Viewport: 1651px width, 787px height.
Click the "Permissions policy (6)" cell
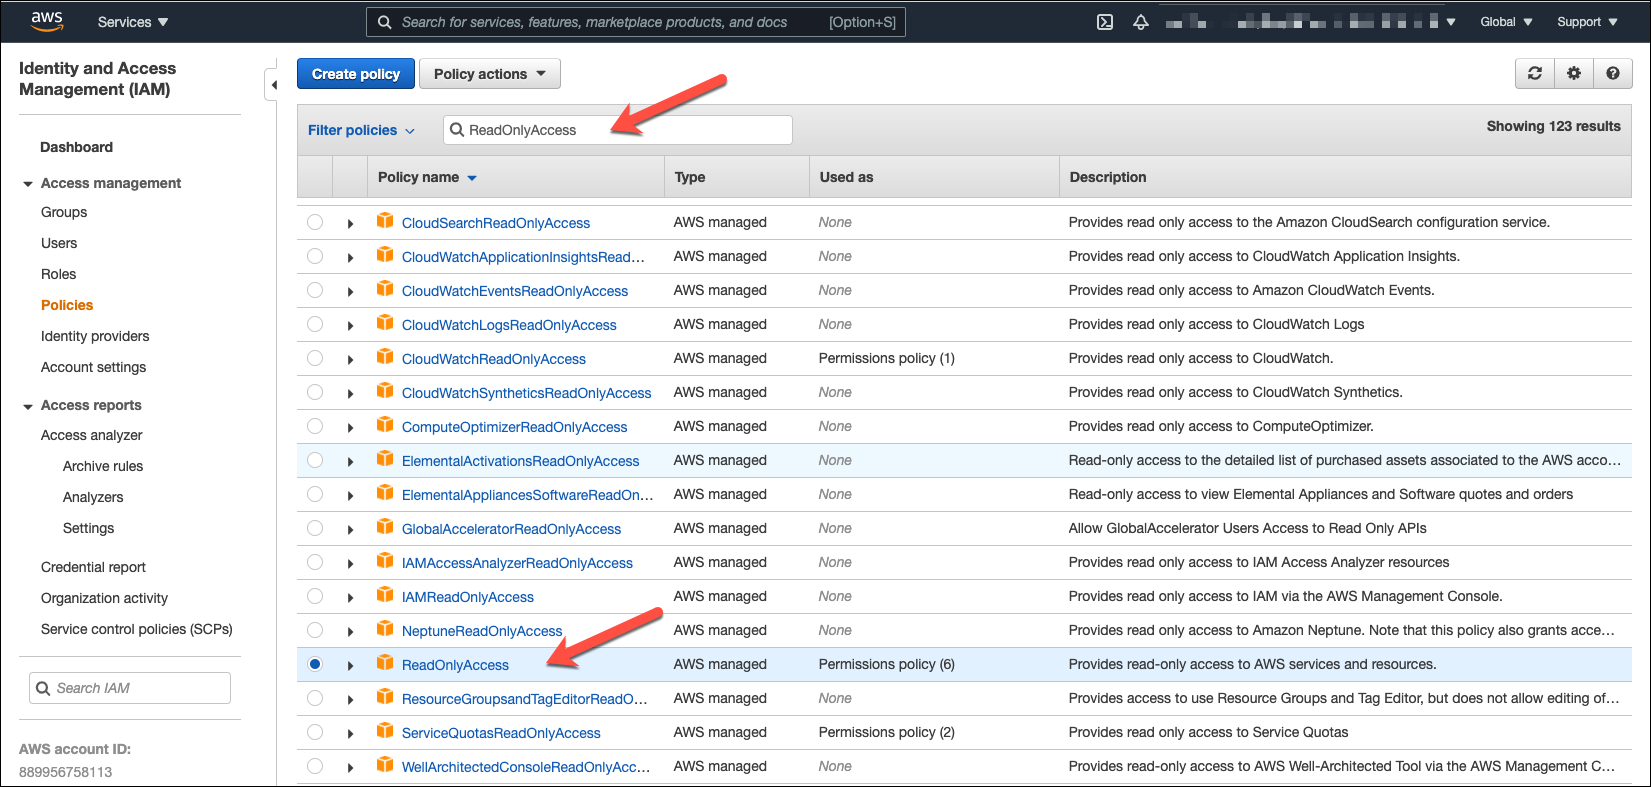point(886,664)
